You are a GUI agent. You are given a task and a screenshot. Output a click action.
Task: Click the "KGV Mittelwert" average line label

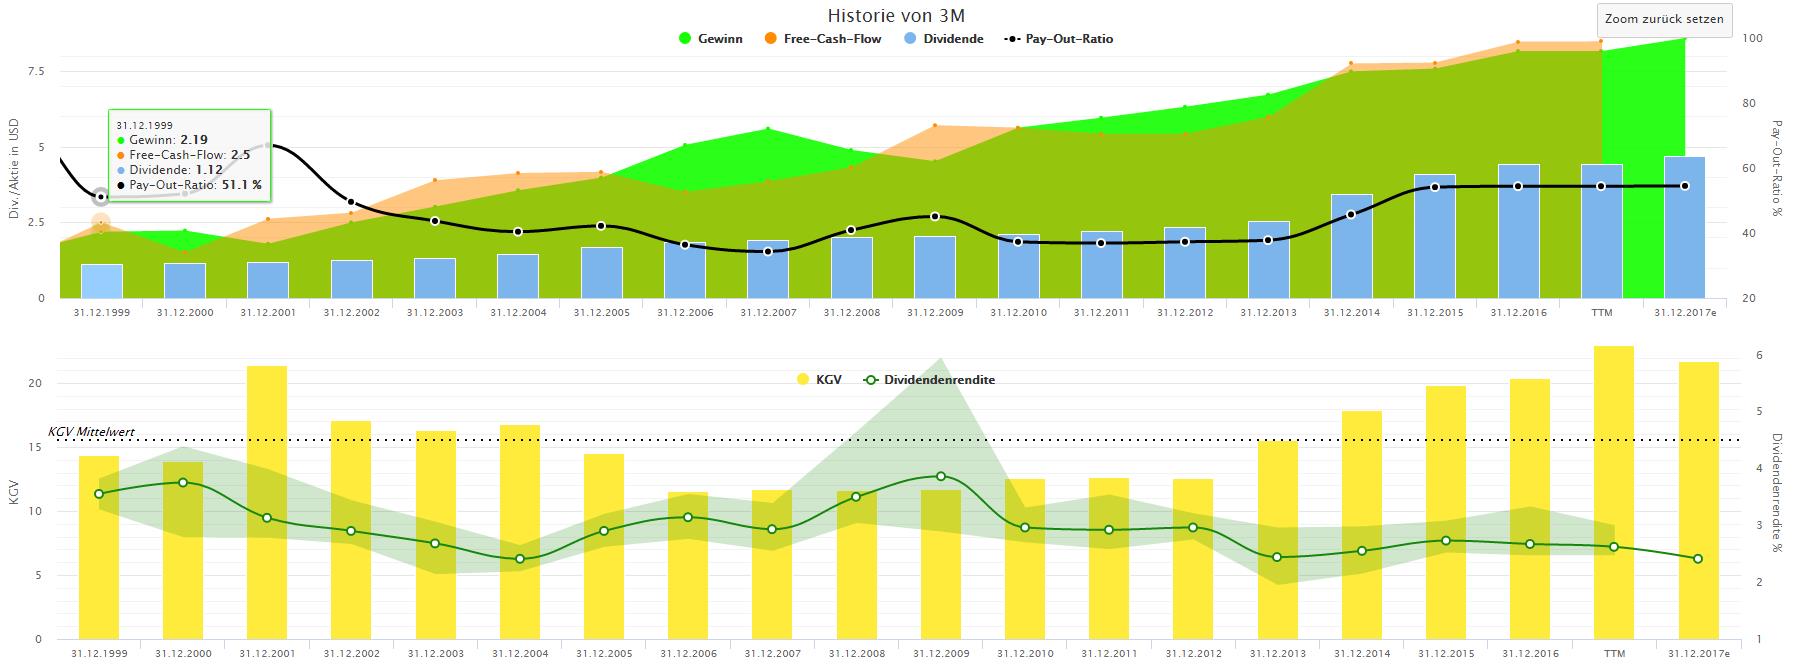coord(91,432)
